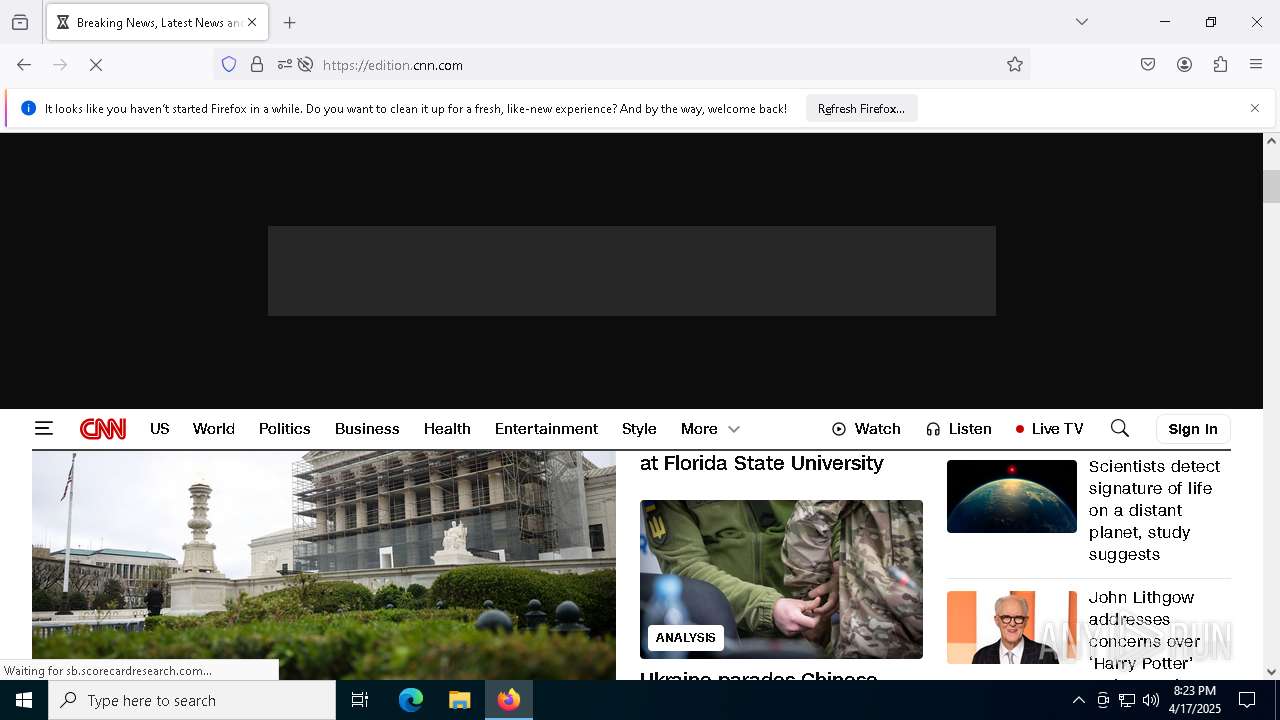
Task: Click the page scrollbar up arrow
Action: tap(1271, 141)
